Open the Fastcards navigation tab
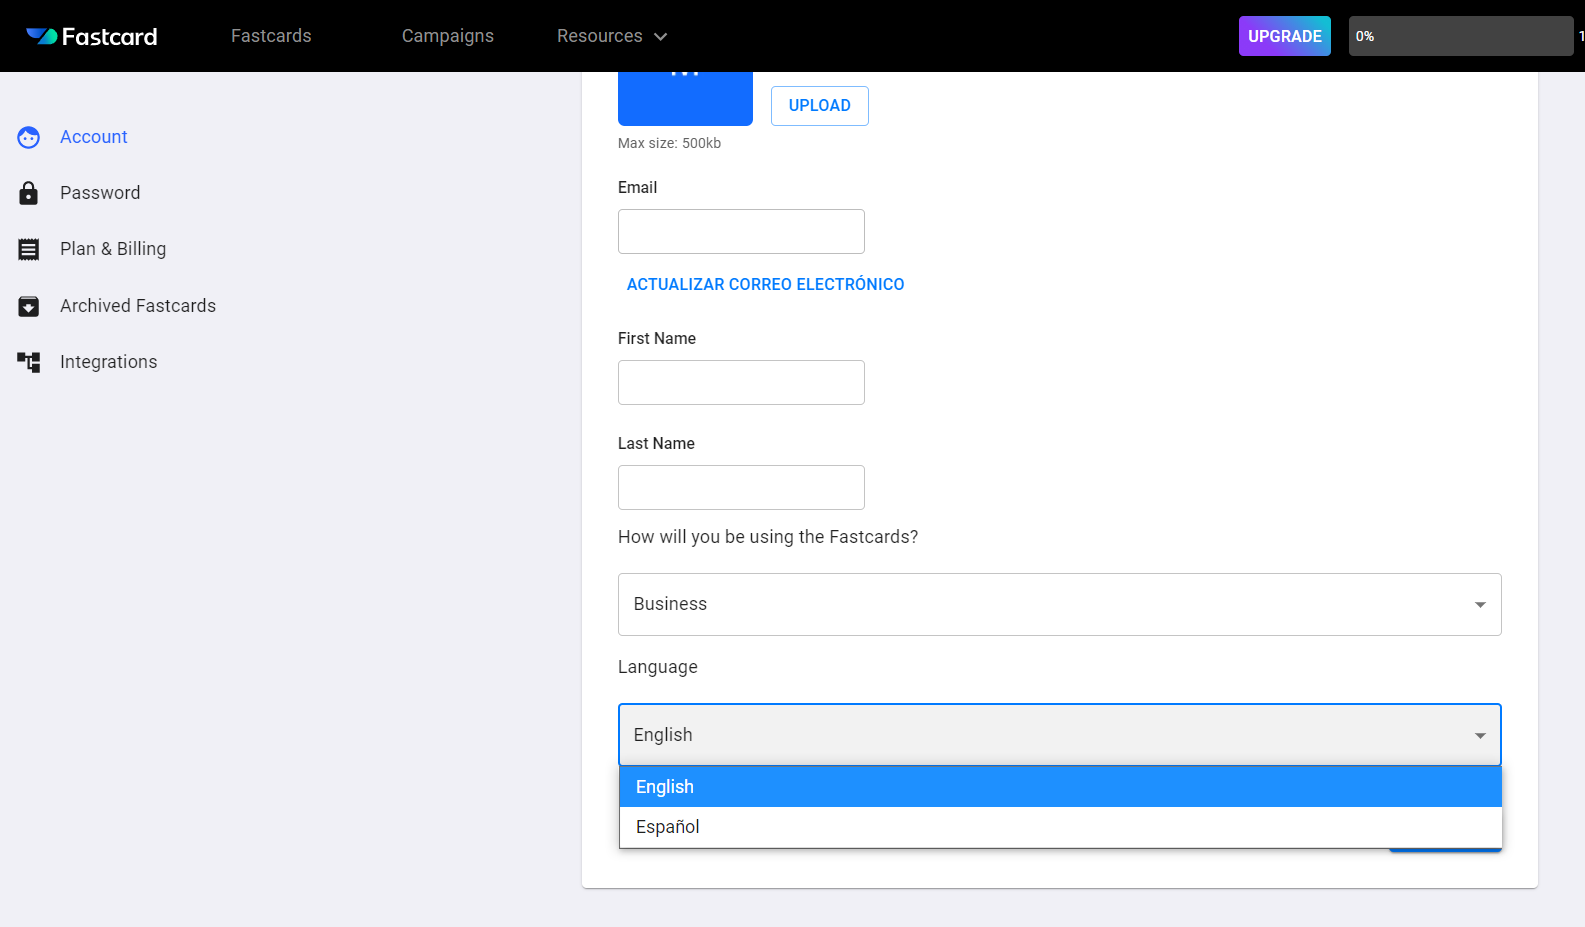 point(271,36)
